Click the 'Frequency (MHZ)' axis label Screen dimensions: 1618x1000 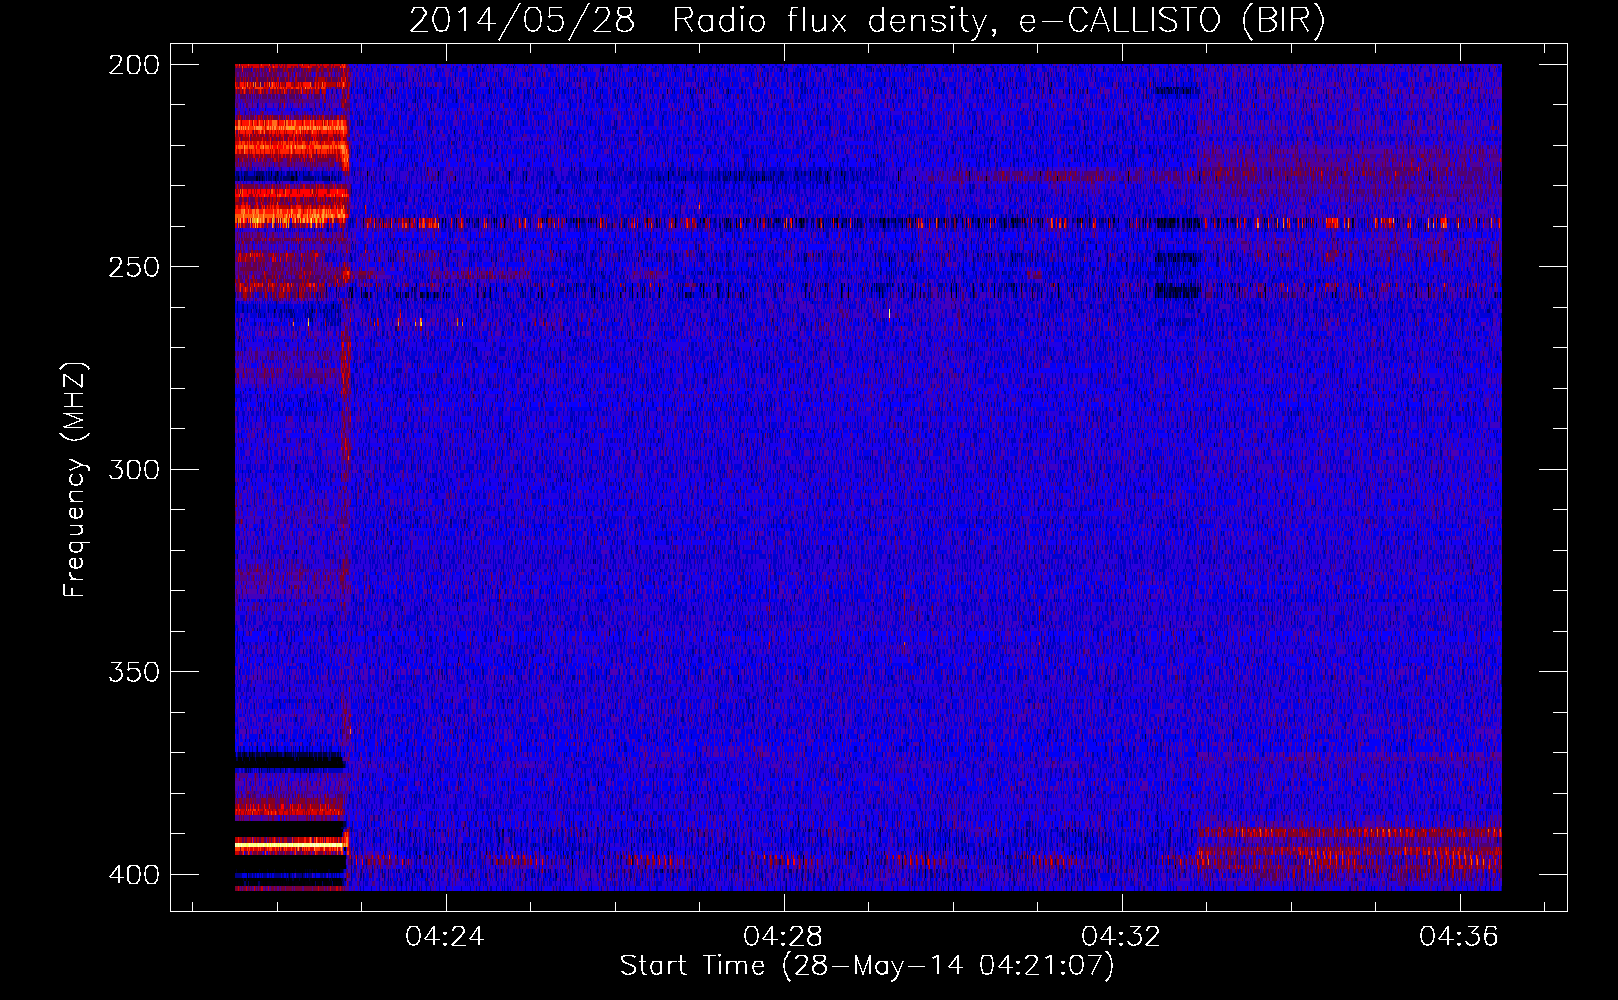coord(75,479)
